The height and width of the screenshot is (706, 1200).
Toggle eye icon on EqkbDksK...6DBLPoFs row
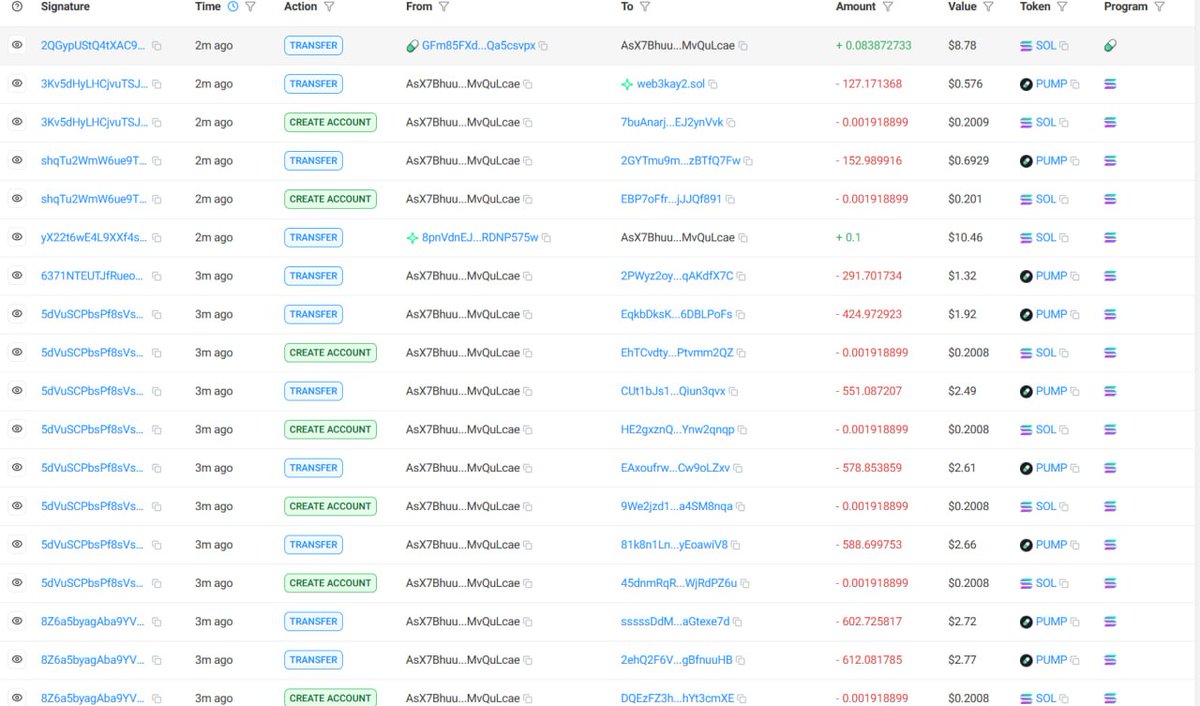[x=17, y=314]
